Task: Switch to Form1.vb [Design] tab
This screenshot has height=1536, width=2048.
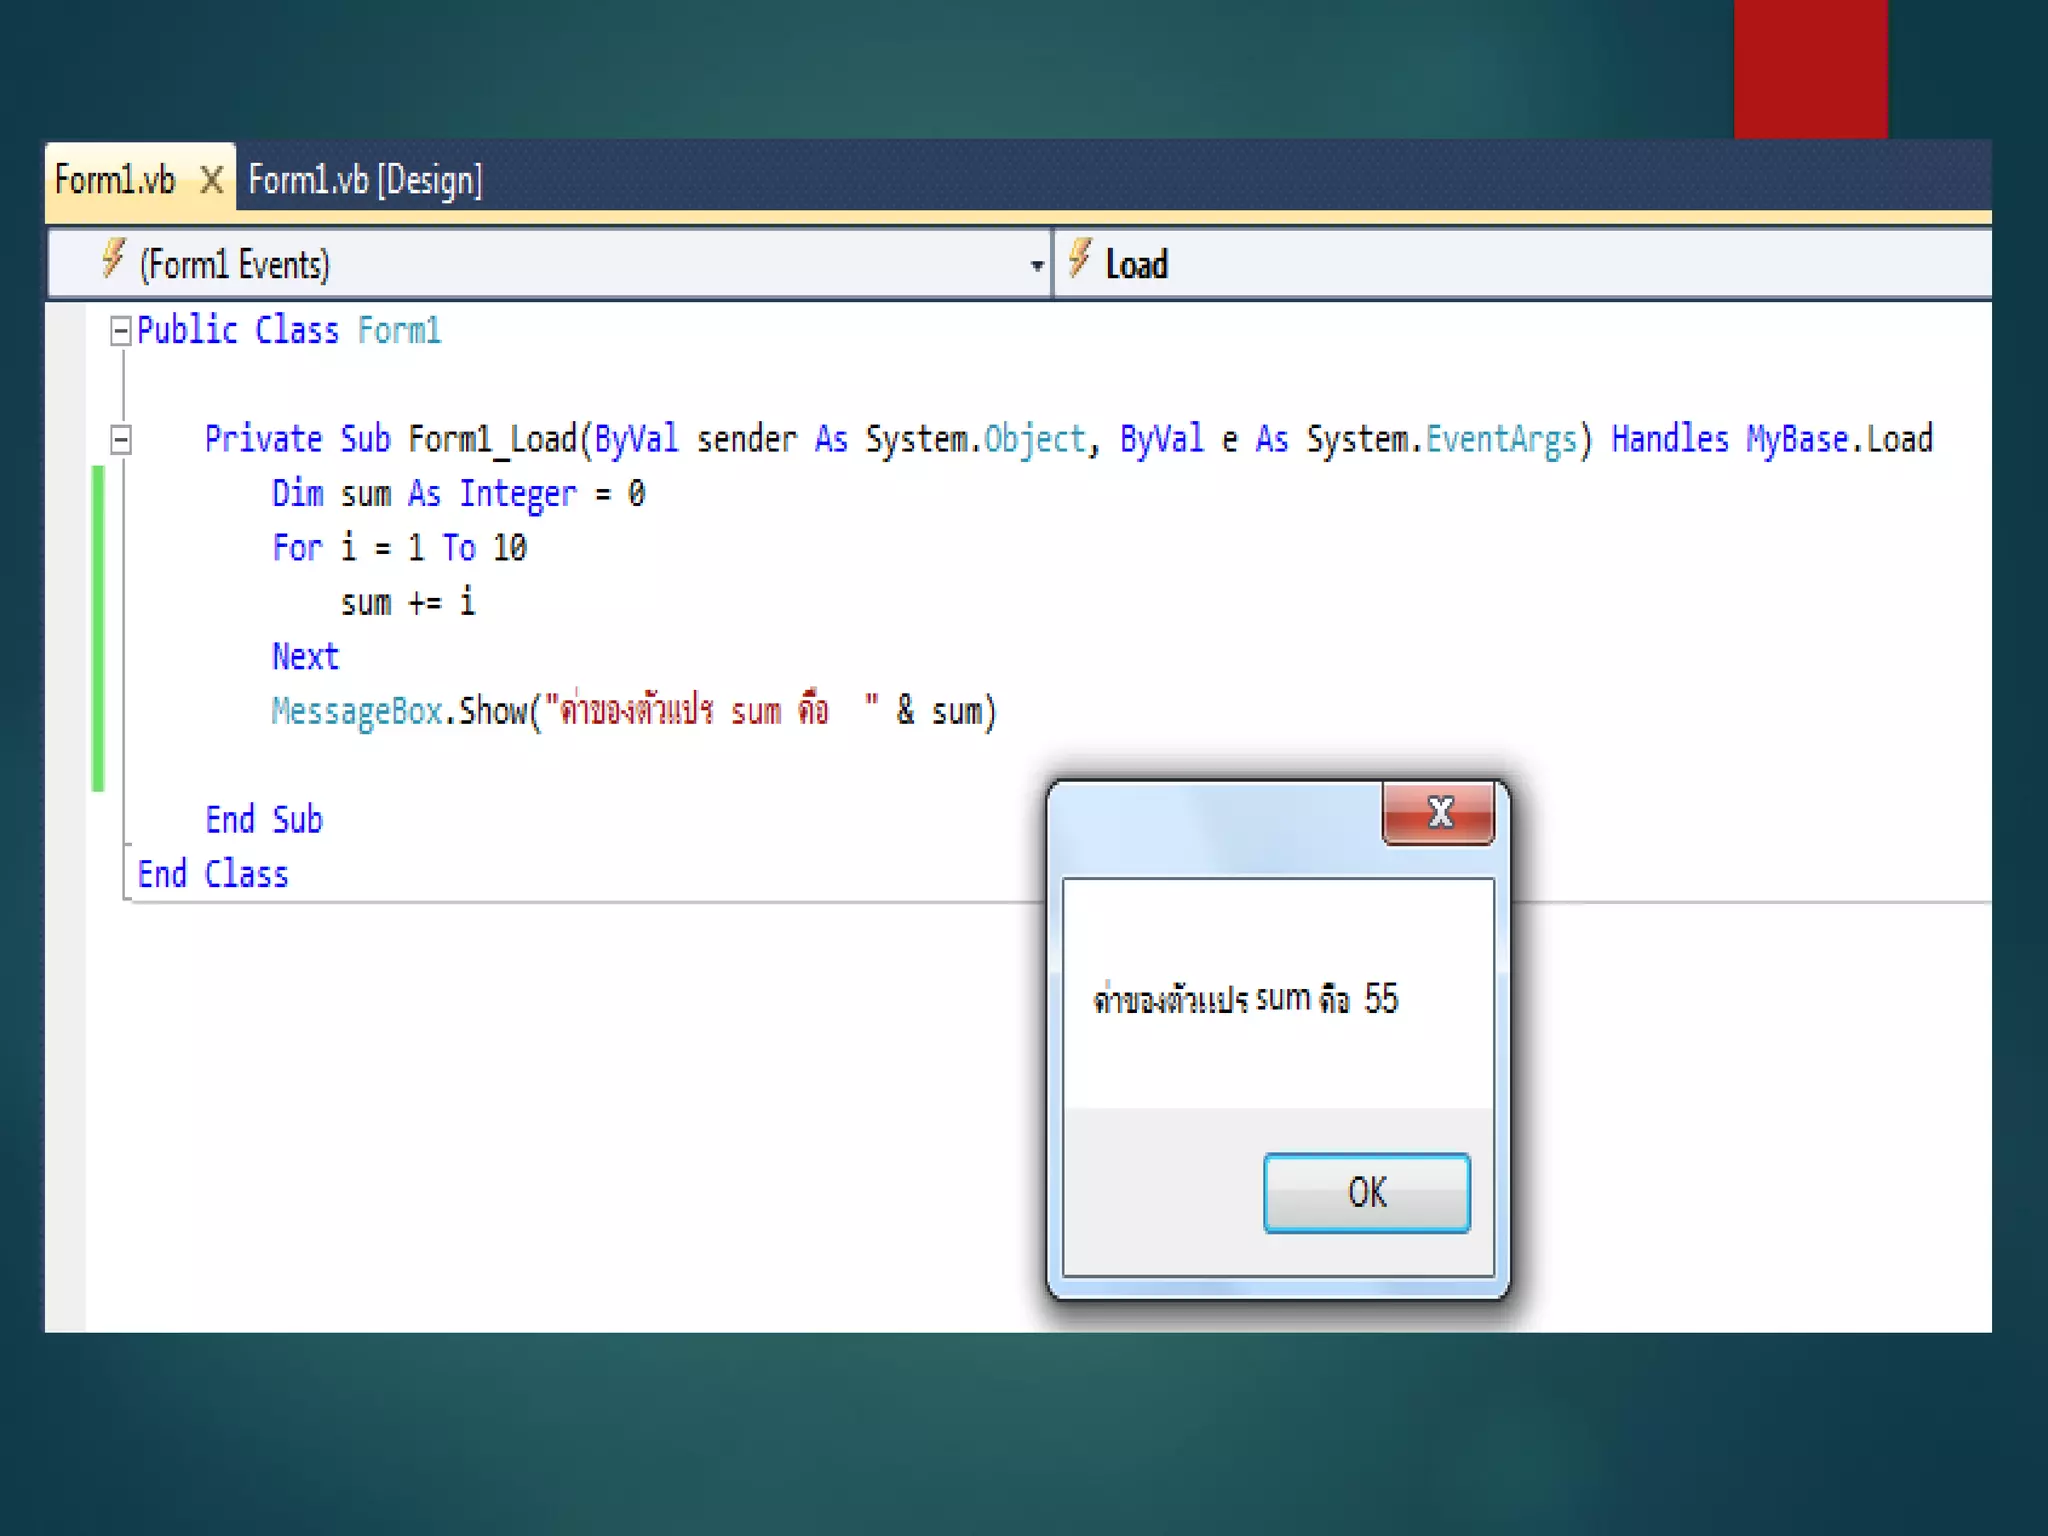Action: [365, 181]
